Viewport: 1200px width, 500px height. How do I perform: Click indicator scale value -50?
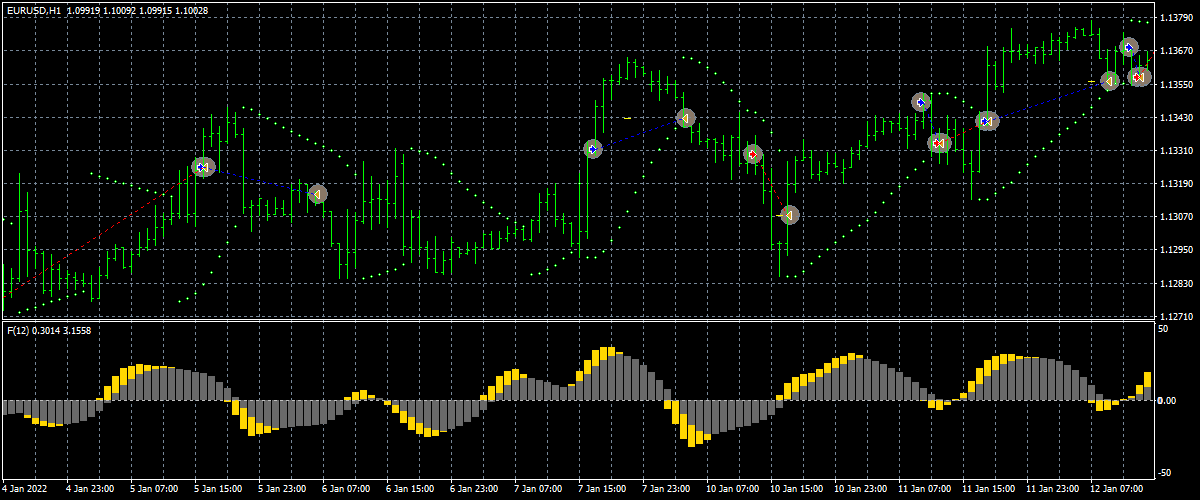click(x=1164, y=473)
